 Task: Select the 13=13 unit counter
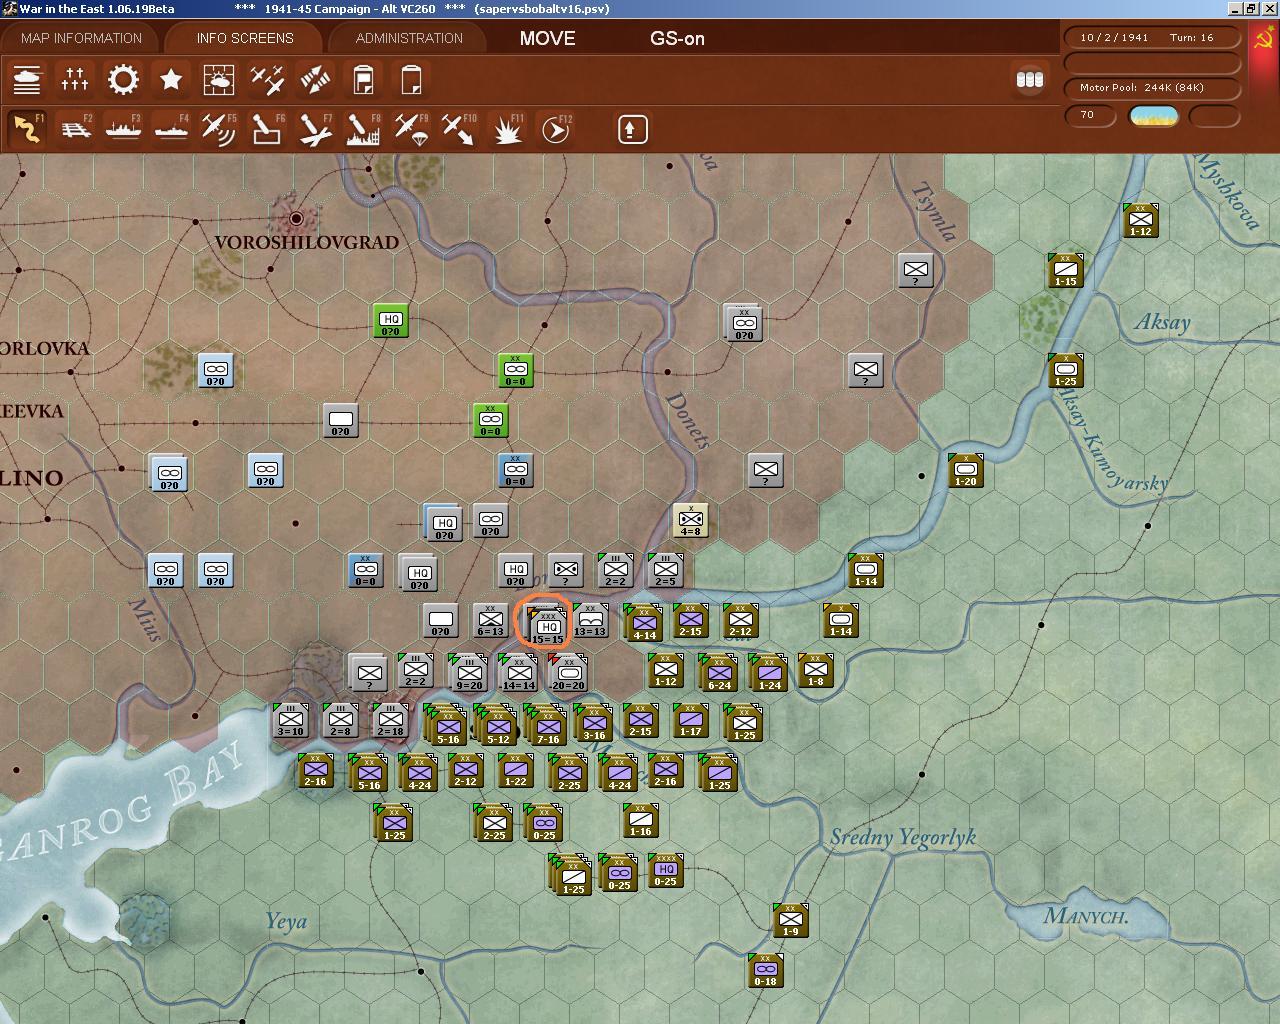tap(590, 621)
